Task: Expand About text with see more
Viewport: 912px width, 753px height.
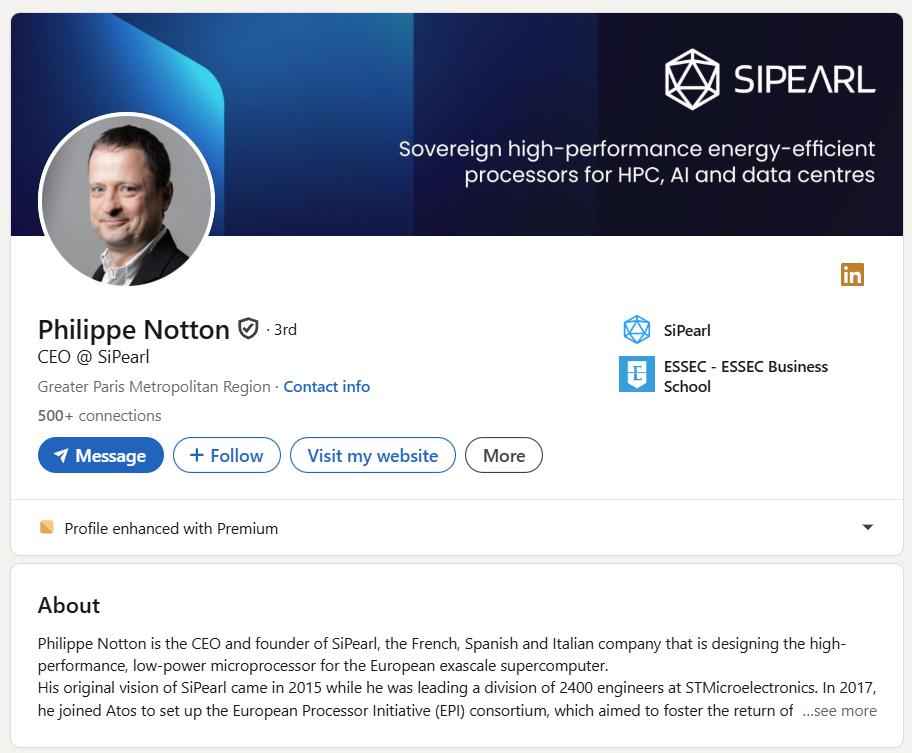Action: pos(839,711)
